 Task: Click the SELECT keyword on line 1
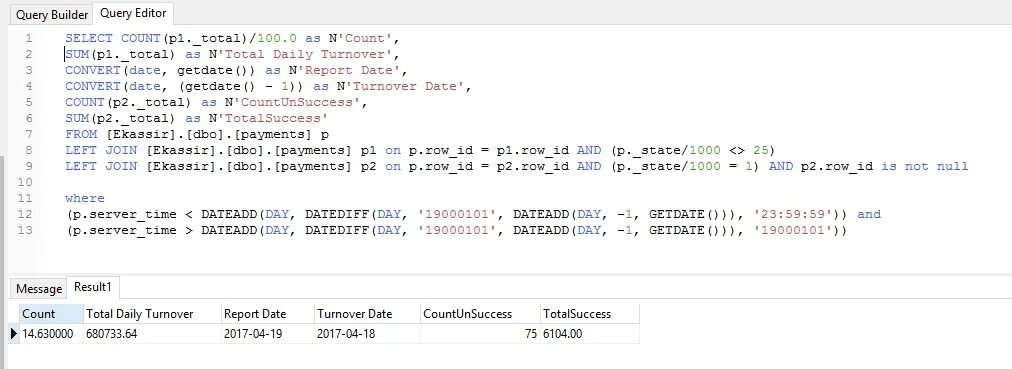pos(89,39)
